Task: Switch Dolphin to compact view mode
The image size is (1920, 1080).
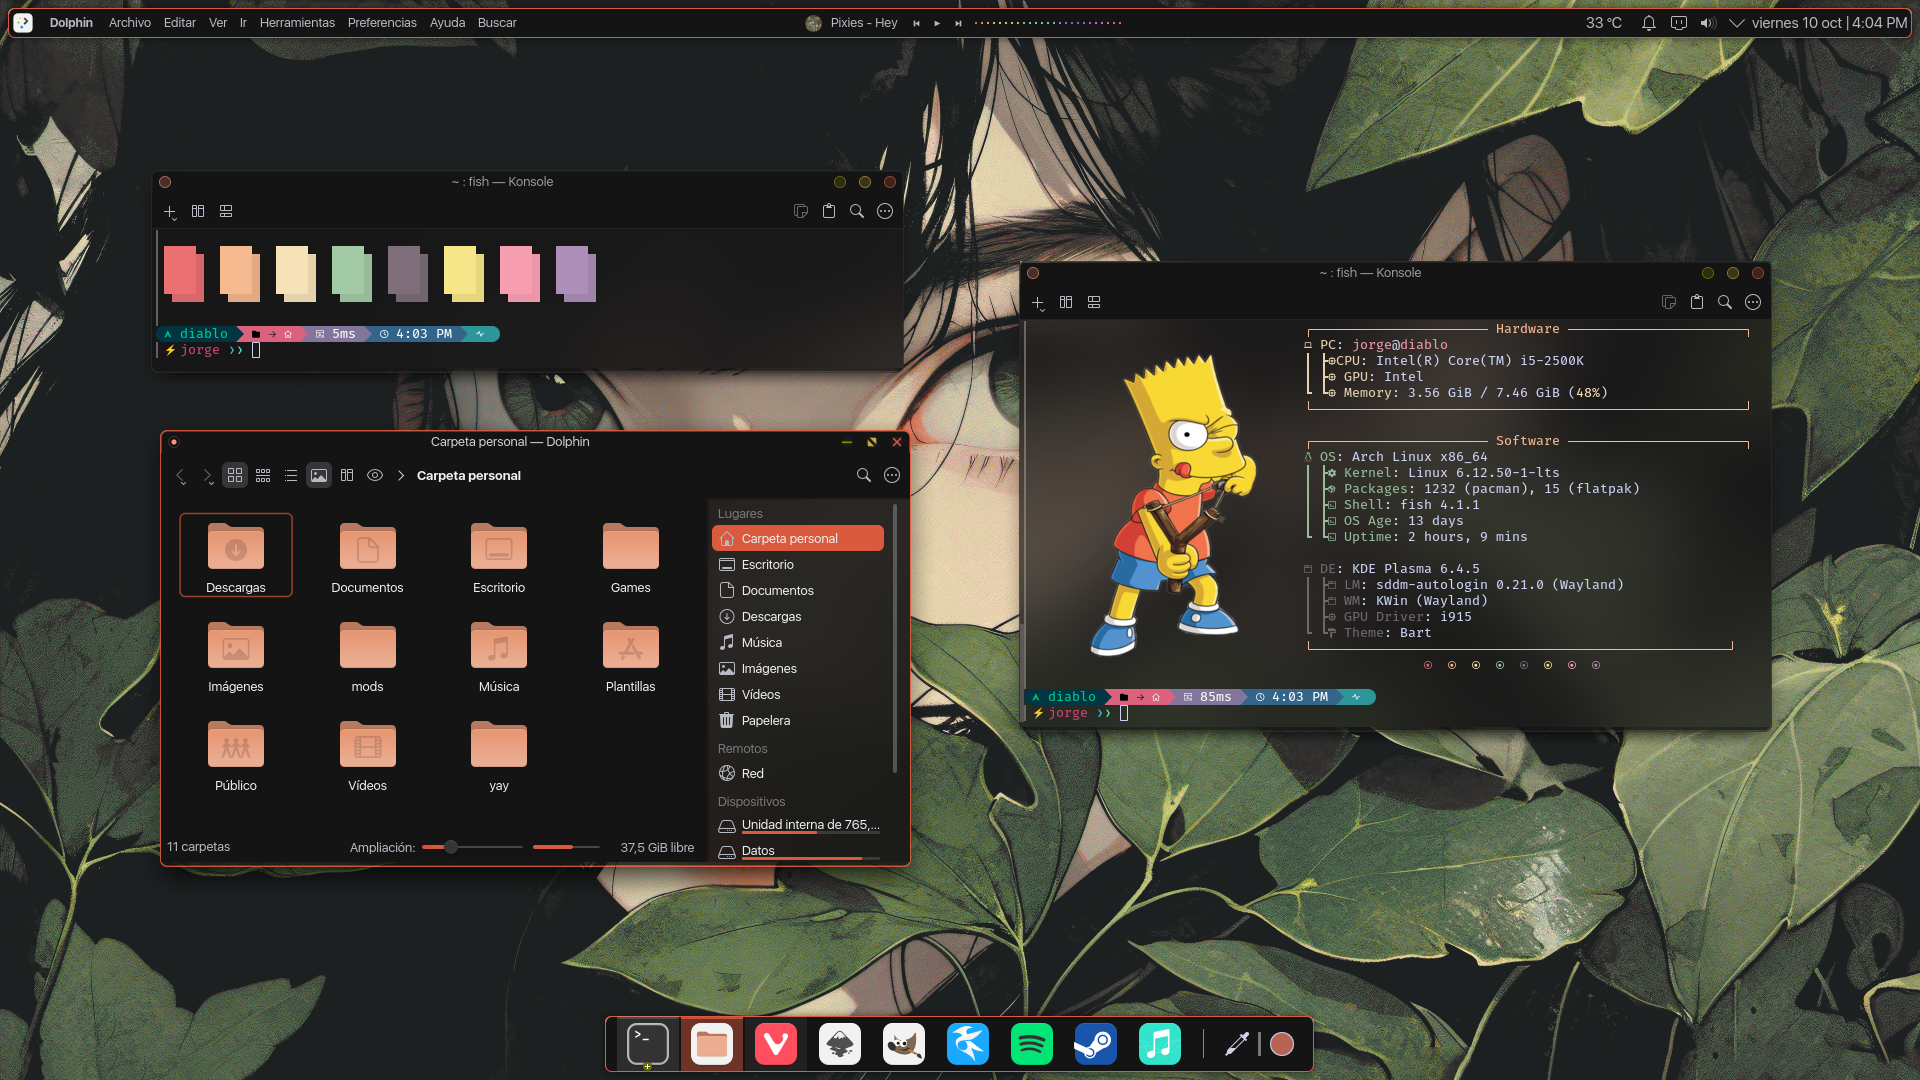Action: pyautogui.click(x=263, y=475)
